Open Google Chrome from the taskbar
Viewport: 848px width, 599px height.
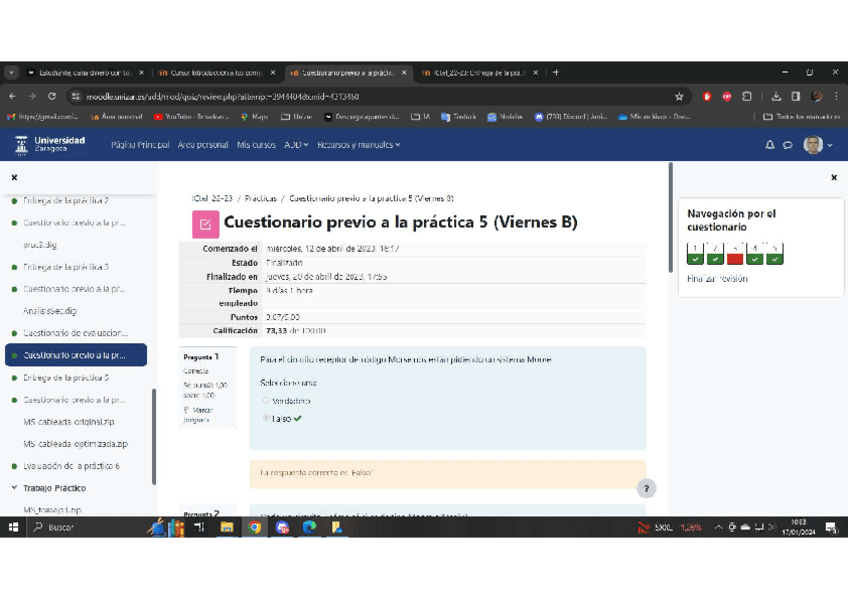pyautogui.click(x=254, y=527)
